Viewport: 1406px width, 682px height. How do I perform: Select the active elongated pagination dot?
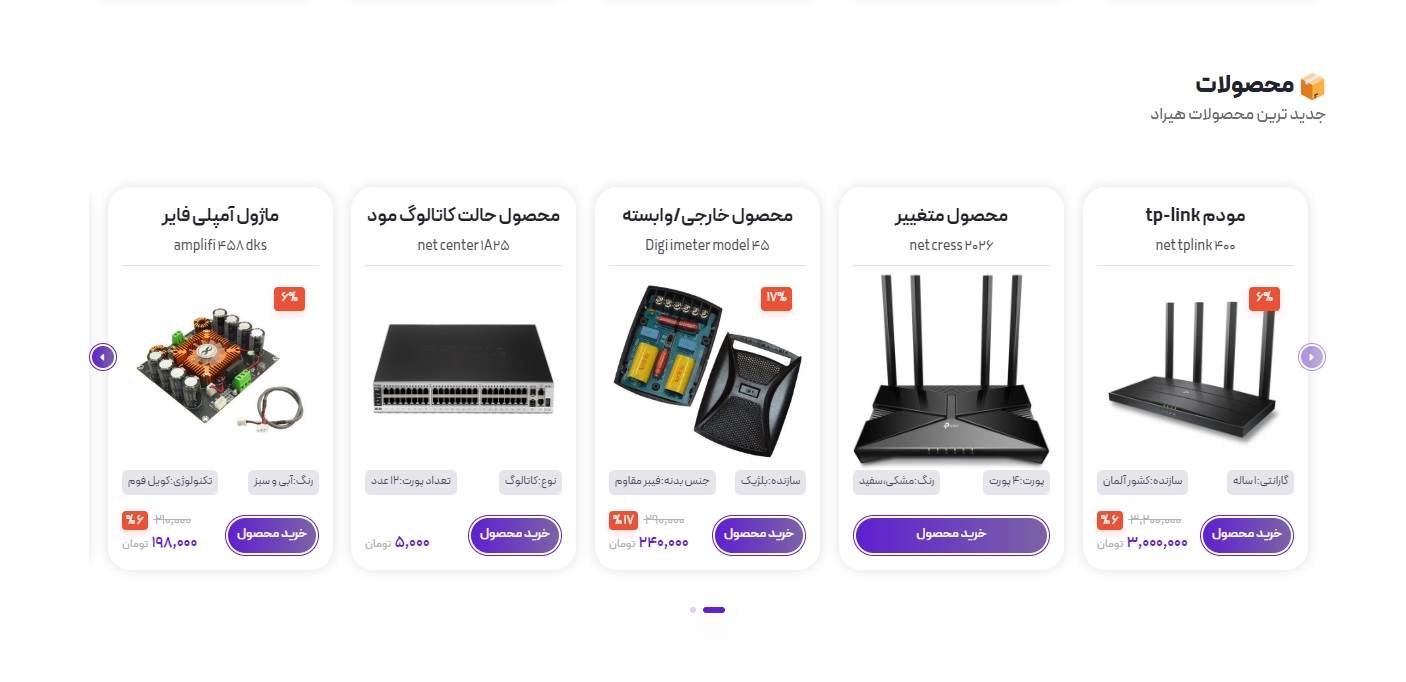714,610
